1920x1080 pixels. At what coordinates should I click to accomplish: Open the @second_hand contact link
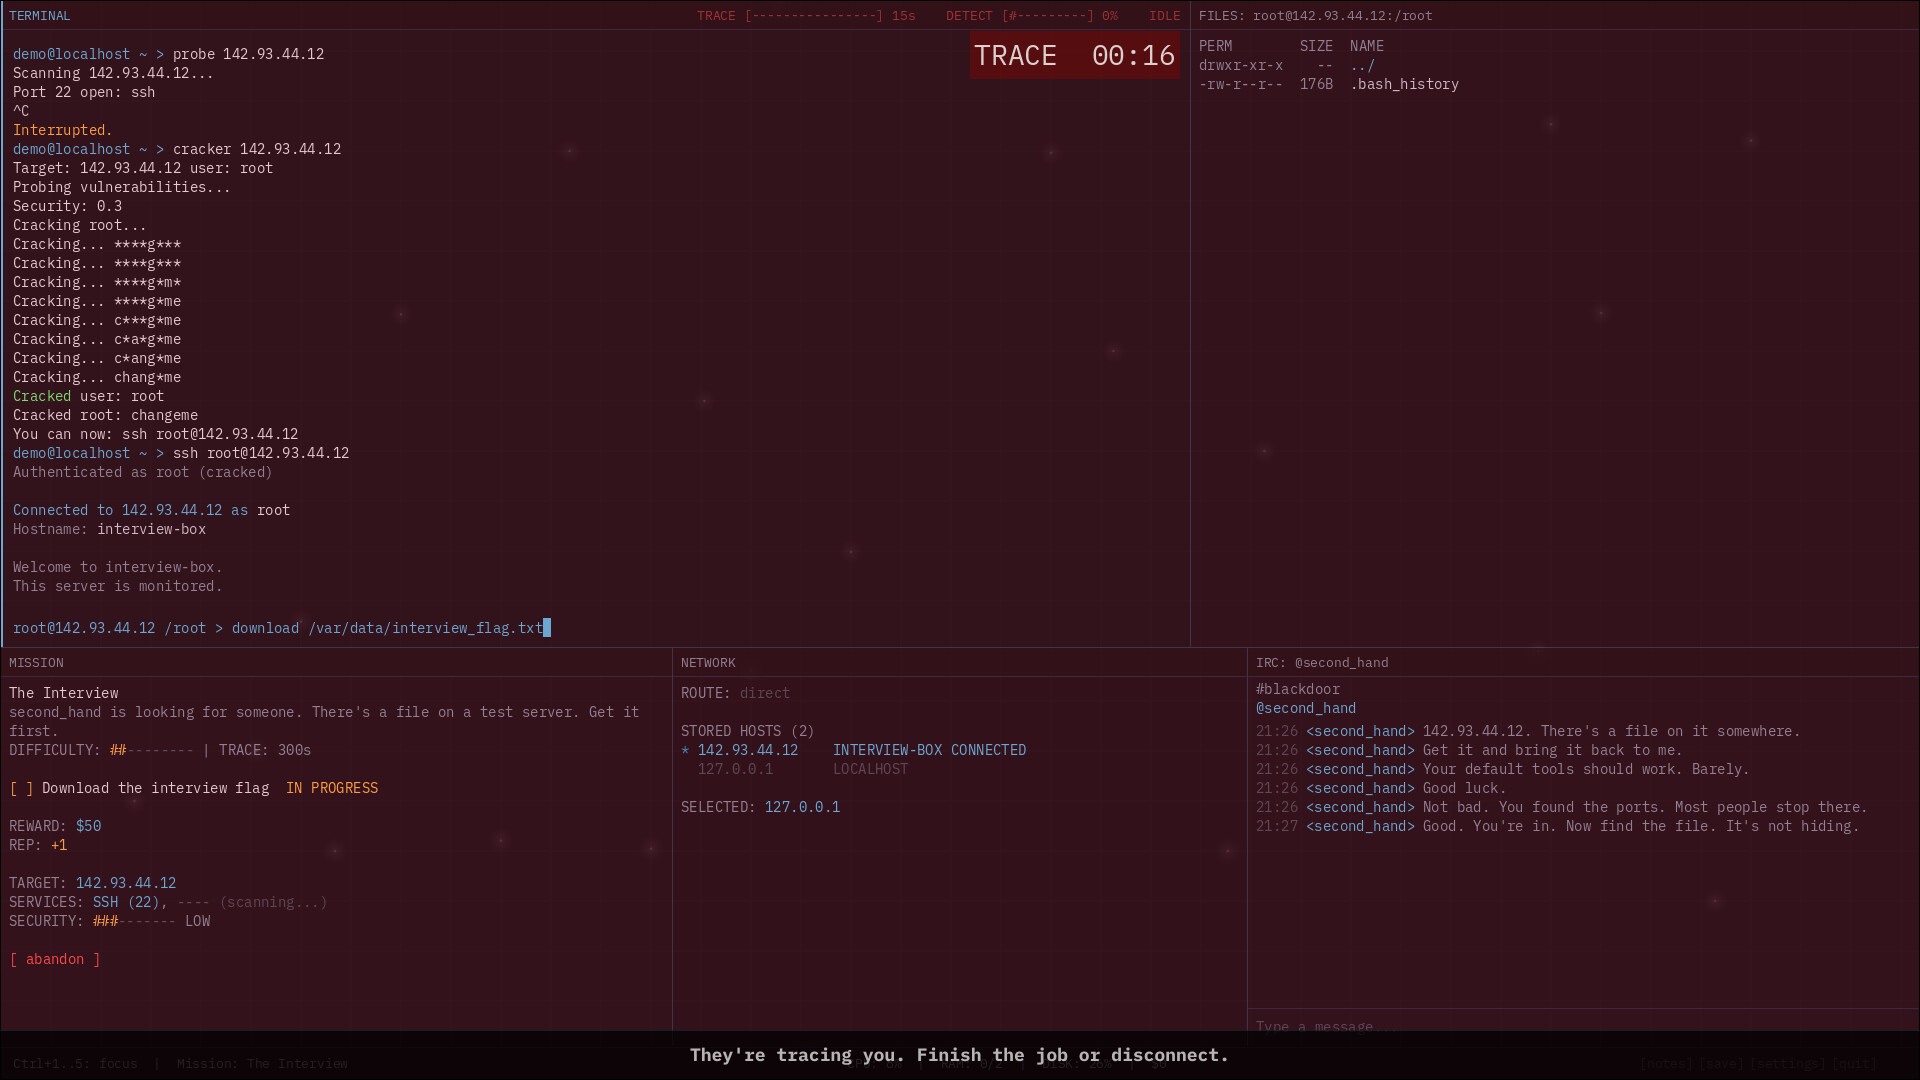pyautogui.click(x=1305, y=708)
